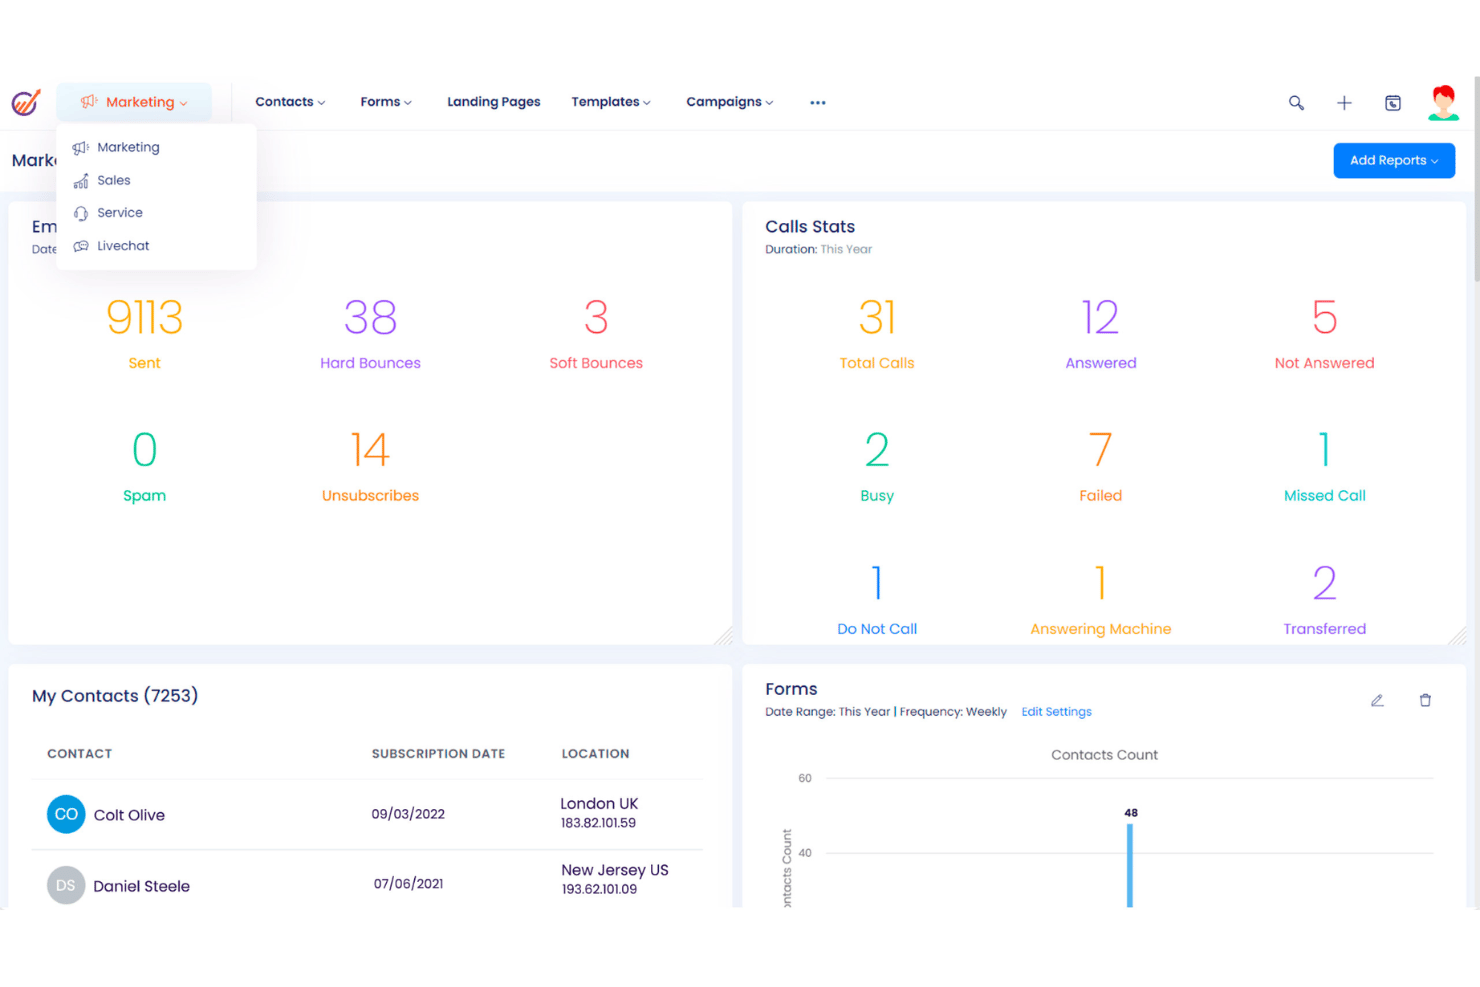This screenshot has width=1480, height=987.
Task: Expand the Contacts menu
Action: [x=290, y=102]
